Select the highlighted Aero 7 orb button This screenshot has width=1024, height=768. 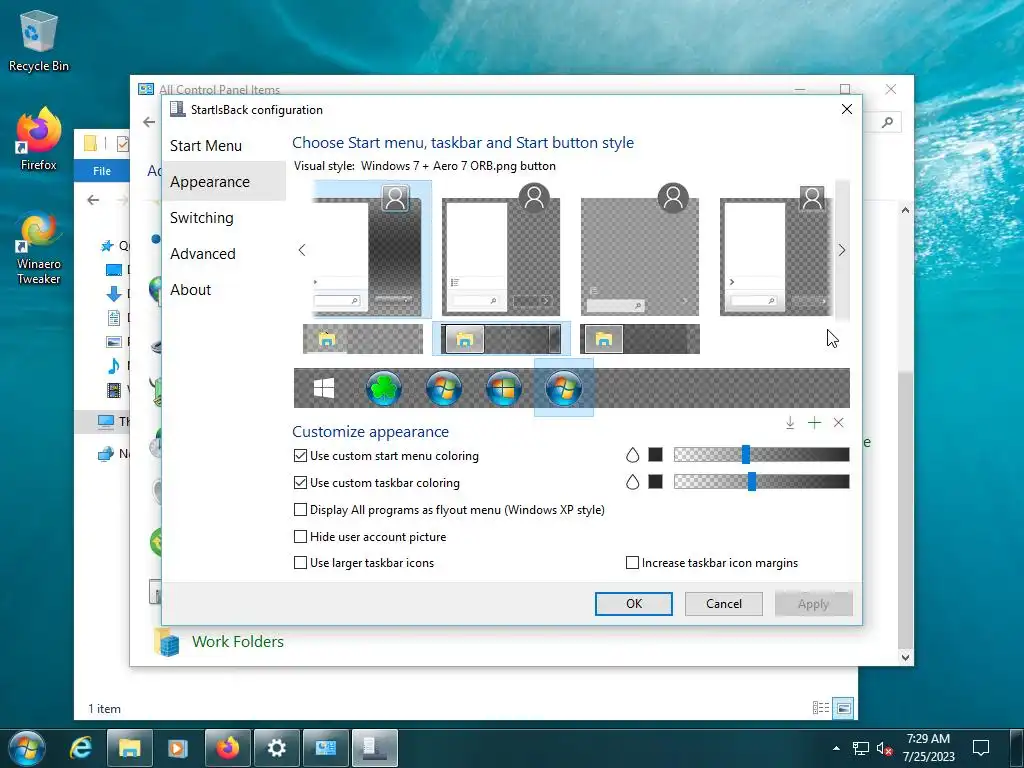(564, 388)
